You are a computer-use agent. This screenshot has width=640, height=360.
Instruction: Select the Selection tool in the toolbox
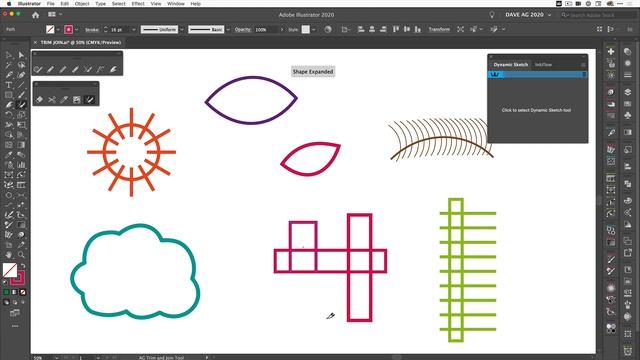click(9, 55)
